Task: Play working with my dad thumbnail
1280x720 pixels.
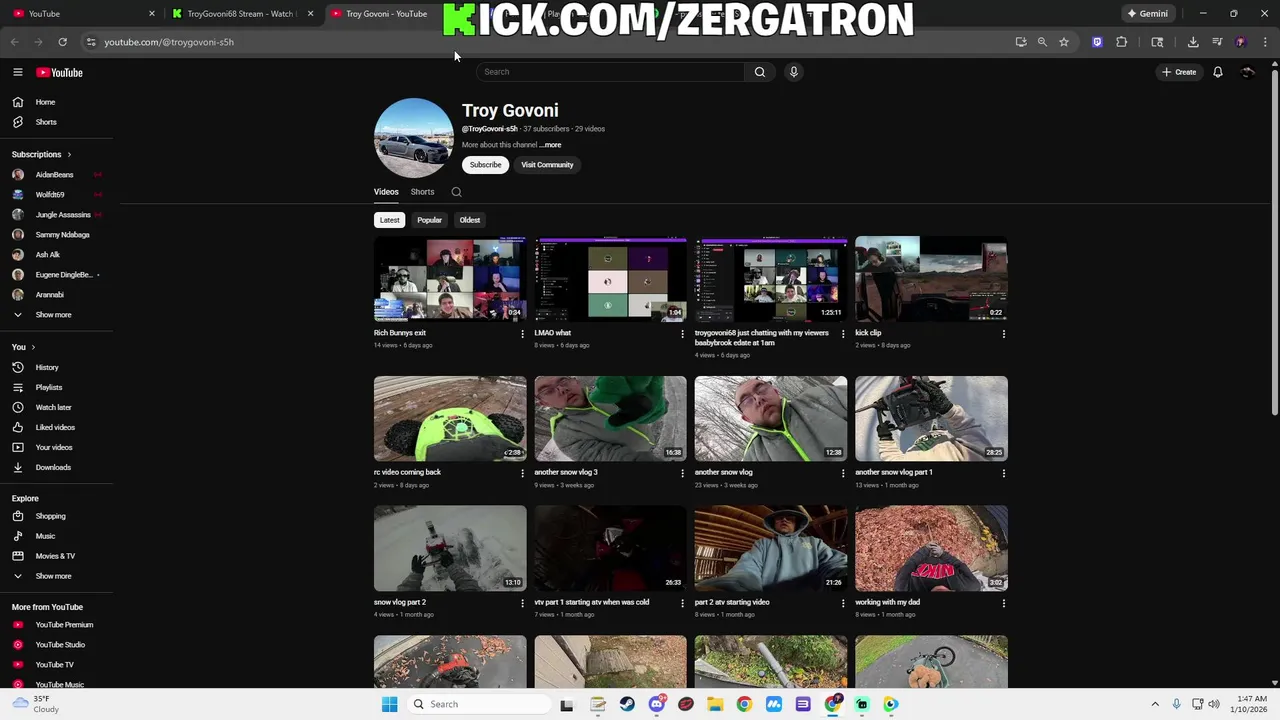Action: 931,548
